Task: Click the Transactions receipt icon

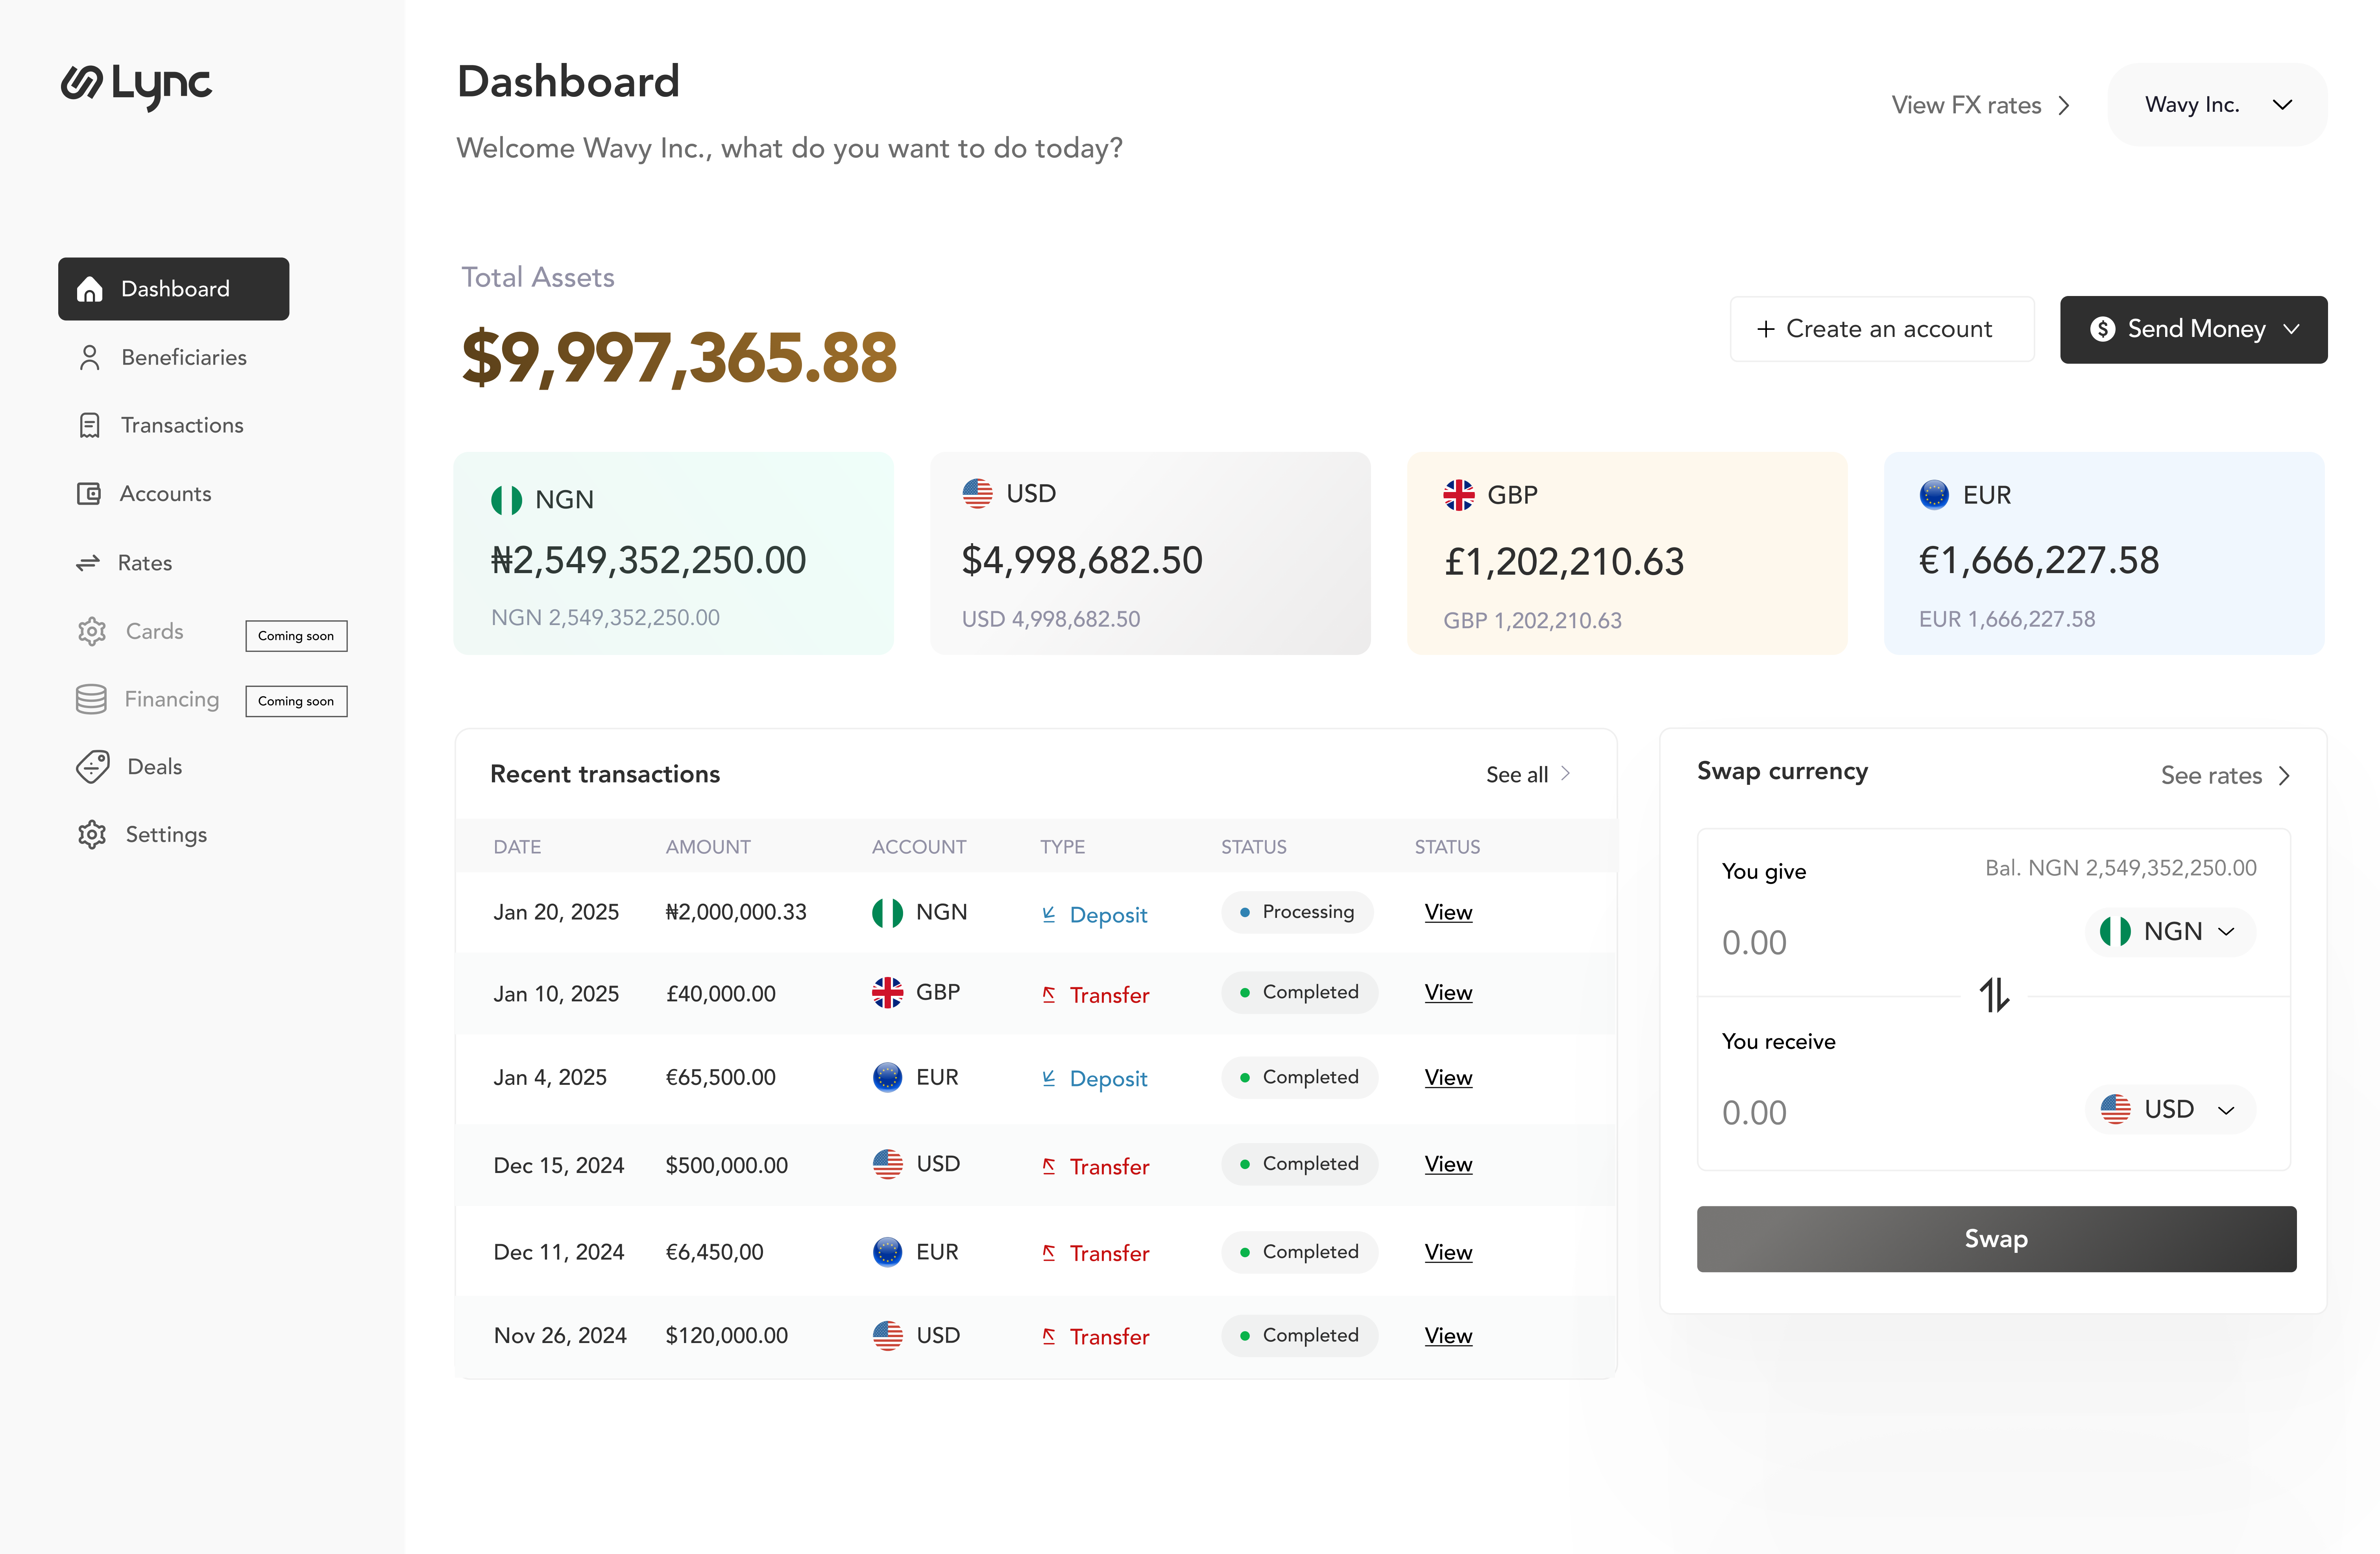Action: click(x=90, y=426)
